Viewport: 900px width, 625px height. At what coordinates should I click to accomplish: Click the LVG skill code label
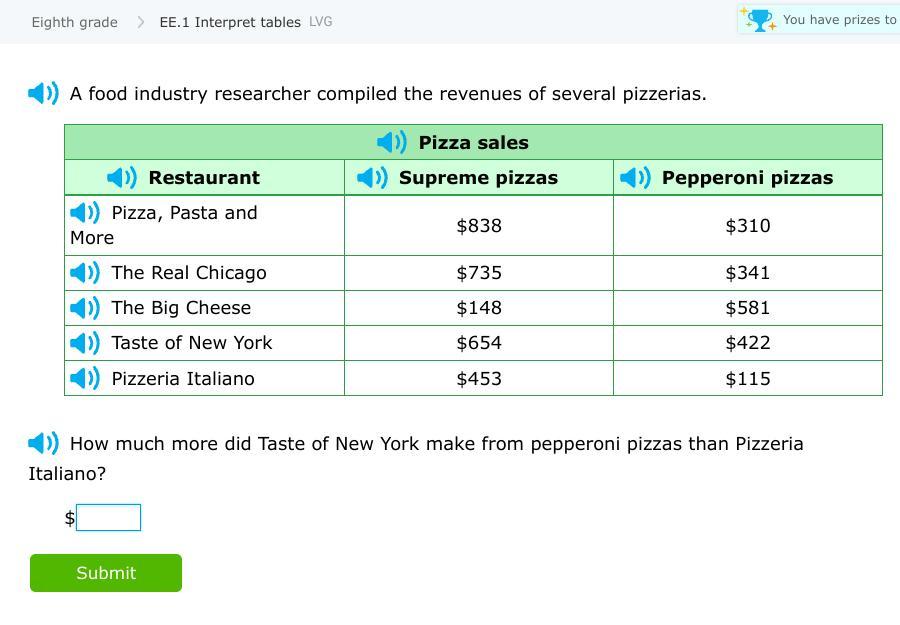coord(321,22)
